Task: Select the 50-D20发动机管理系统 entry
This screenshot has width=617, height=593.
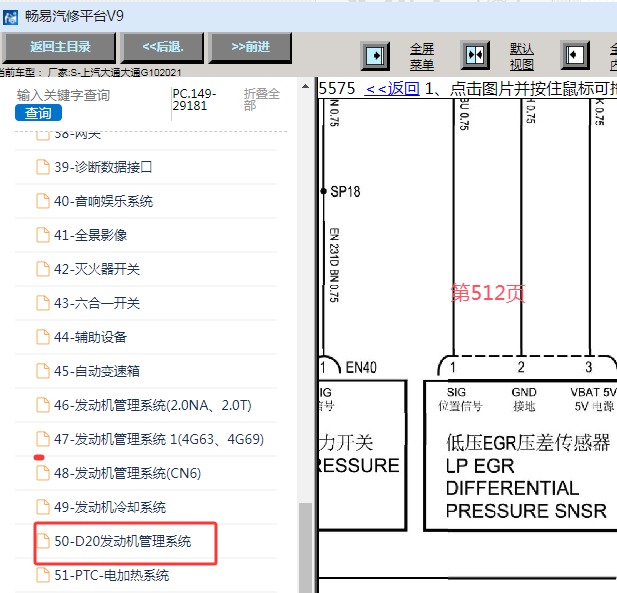Action: [122, 541]
